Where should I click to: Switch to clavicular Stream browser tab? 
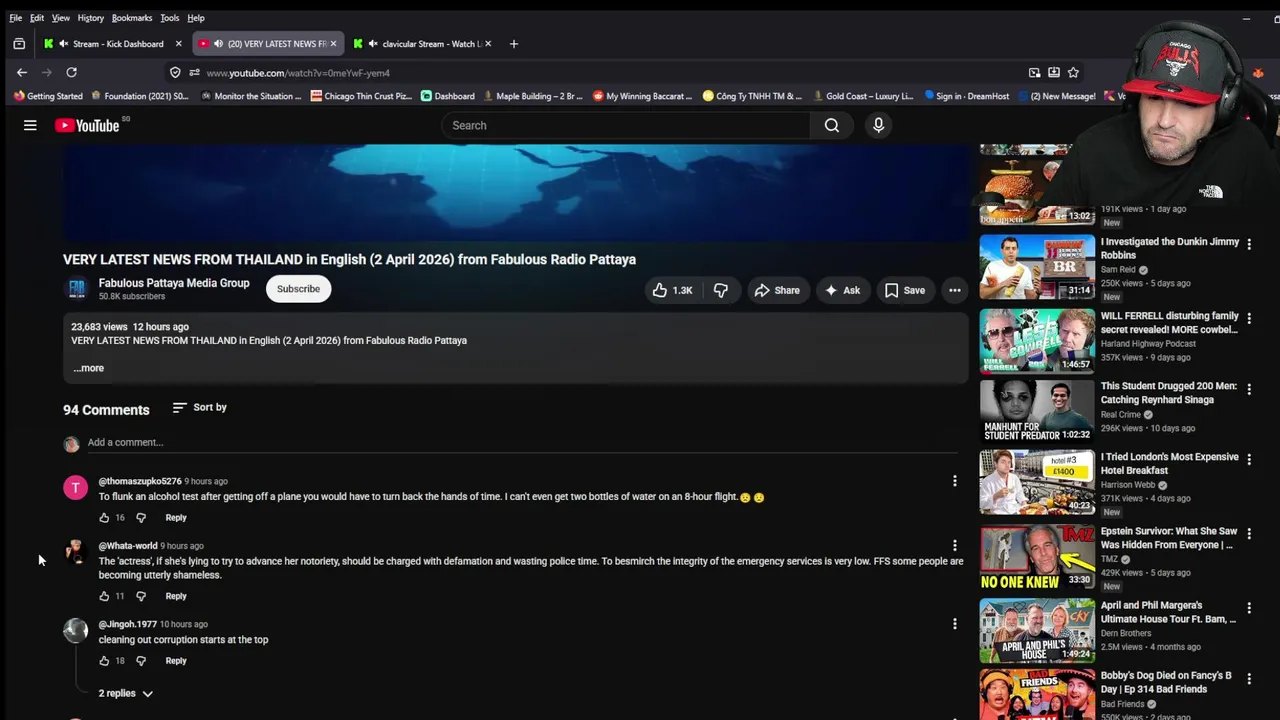point(422,44)
